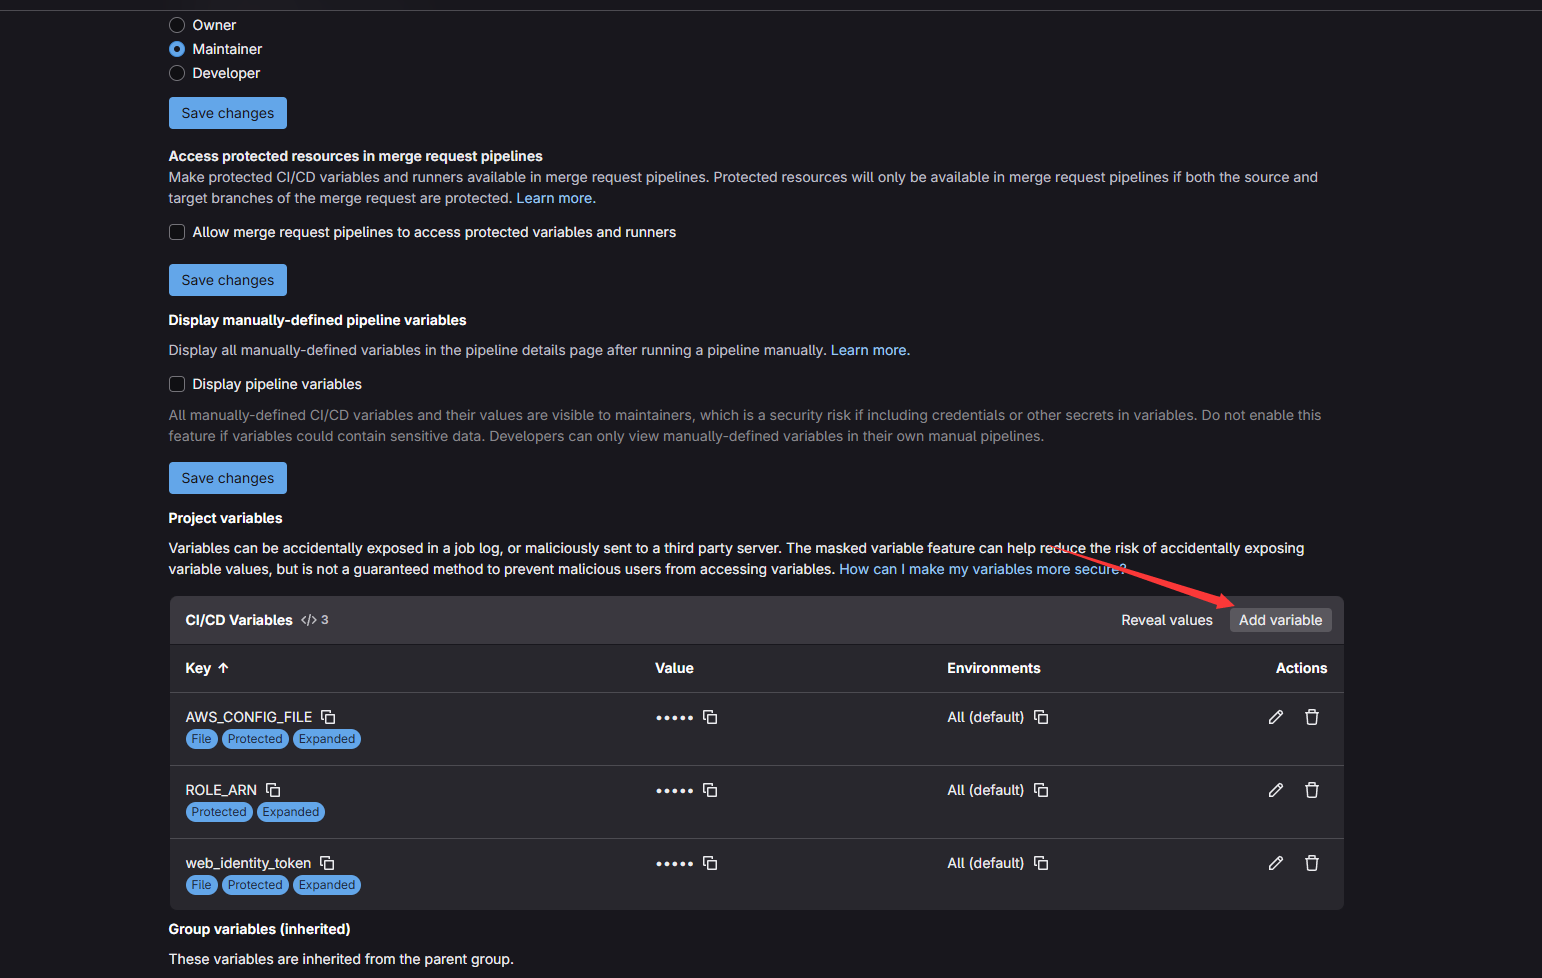
Task: Copy the AWS_CONFIG_FILE masked value
Action: [x=710, y=717]
